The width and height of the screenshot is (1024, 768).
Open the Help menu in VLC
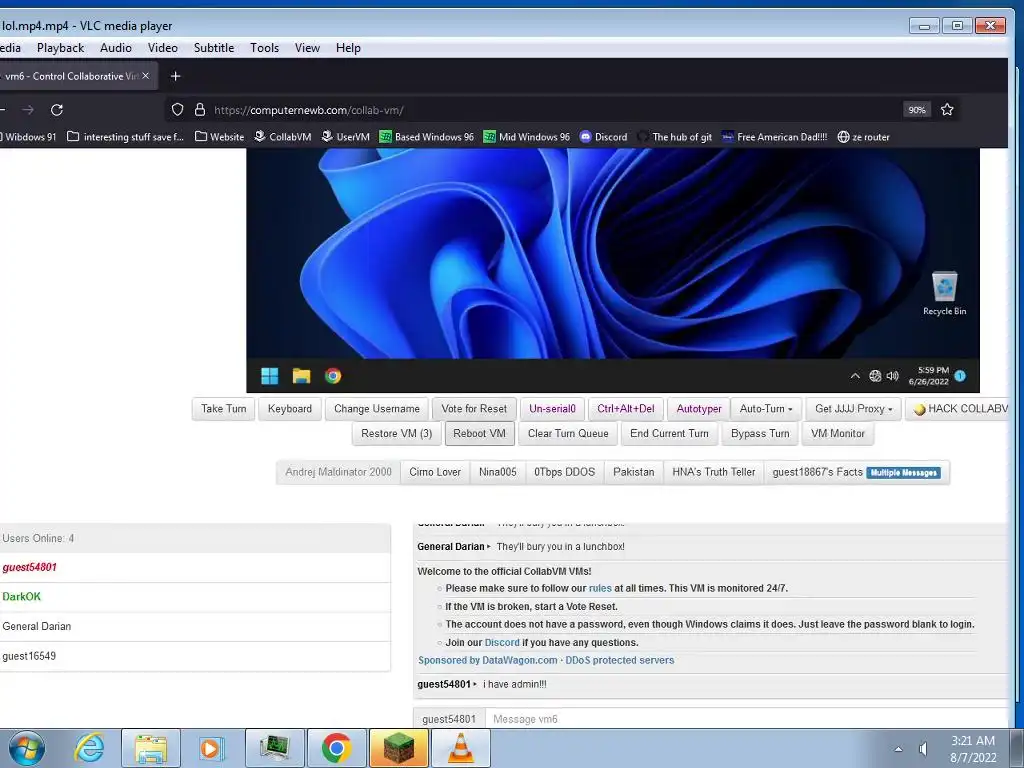tap(348, 48)
